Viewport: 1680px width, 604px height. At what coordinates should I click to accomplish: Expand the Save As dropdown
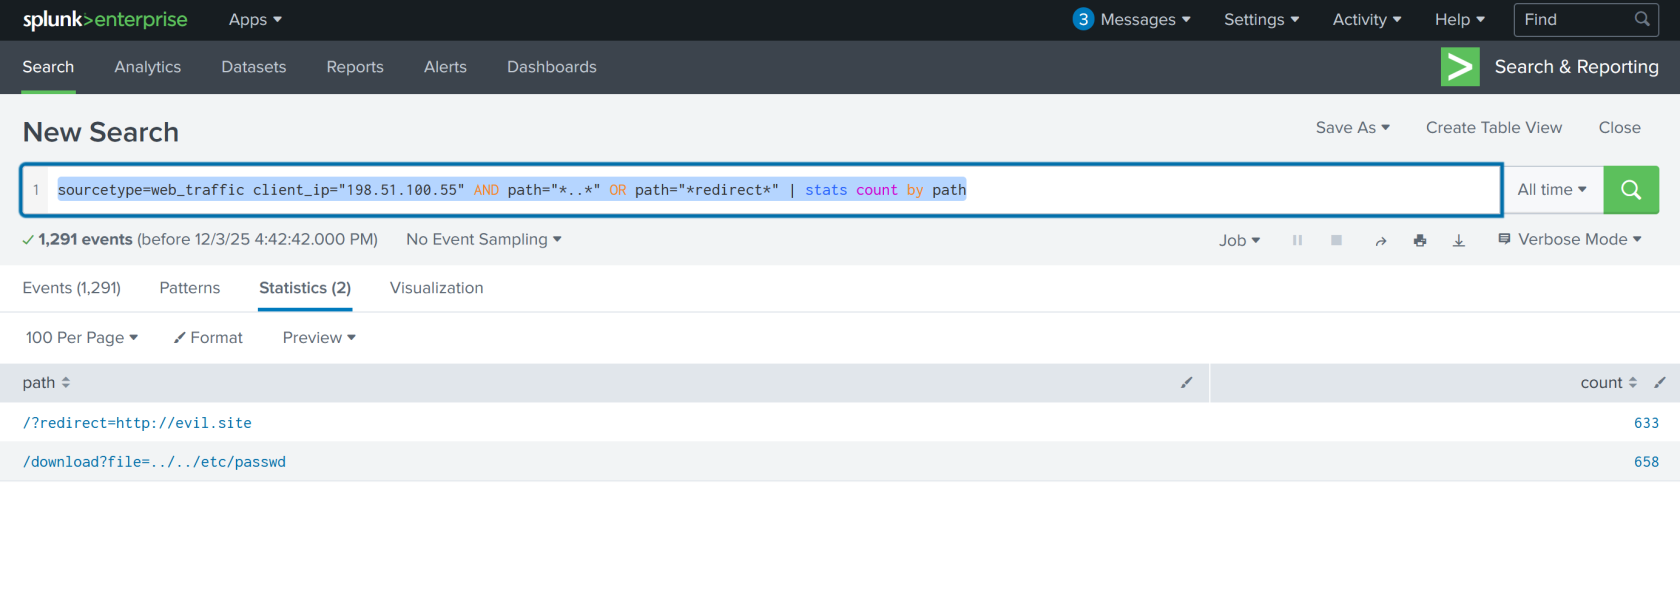pyautogui.click(x=1353, y=128)
